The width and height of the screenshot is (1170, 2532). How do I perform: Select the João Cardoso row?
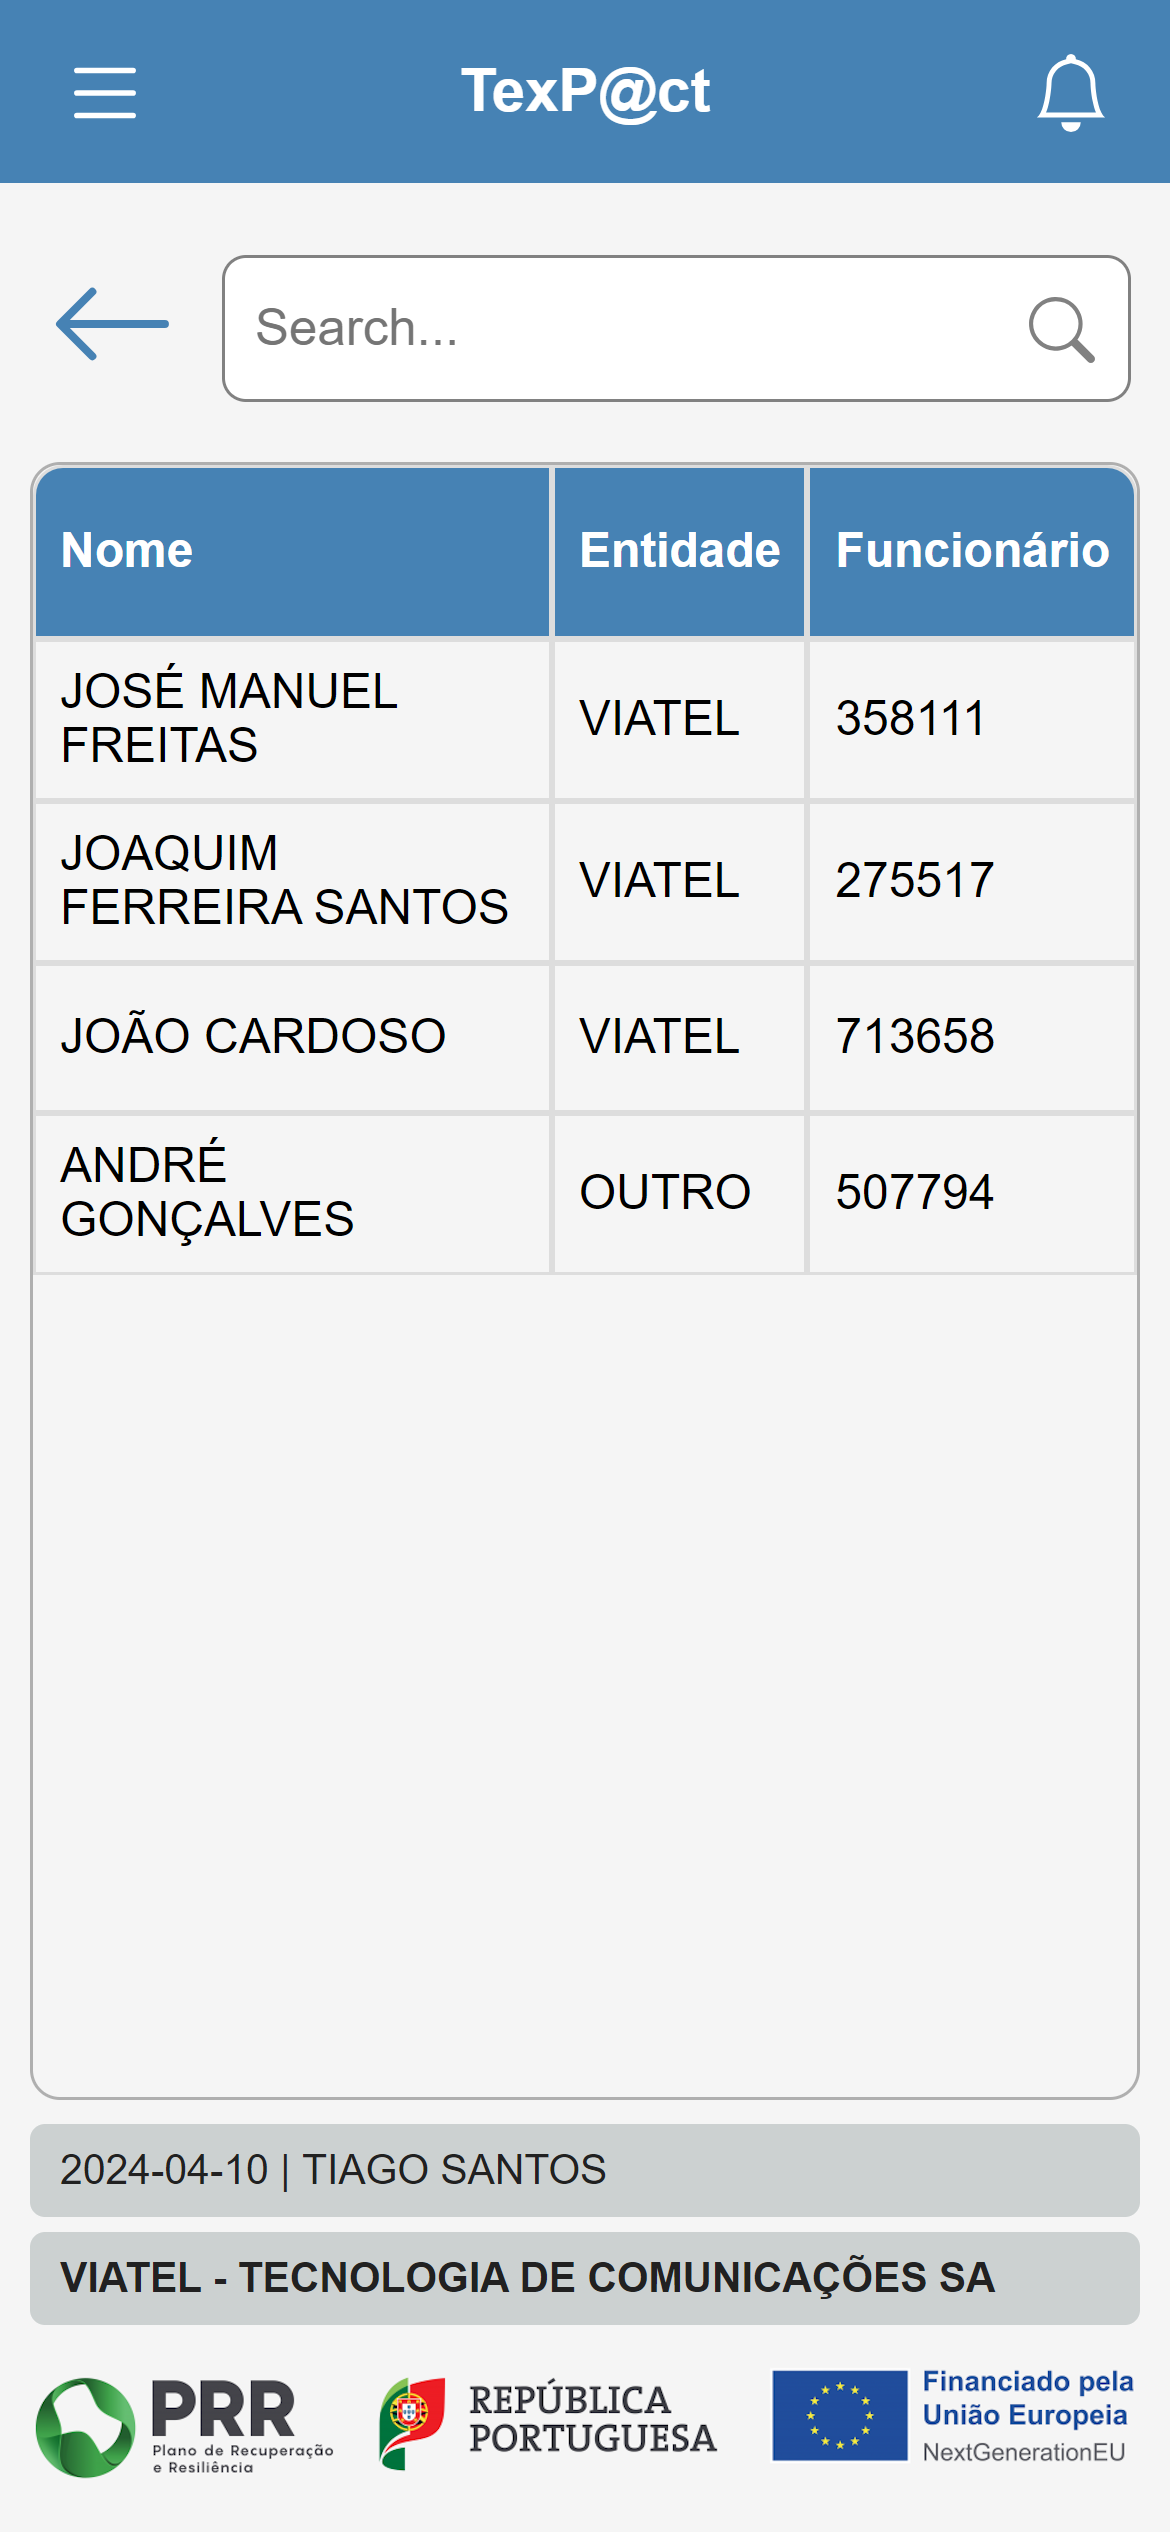pyautogui.click(x=292, y=1037)
